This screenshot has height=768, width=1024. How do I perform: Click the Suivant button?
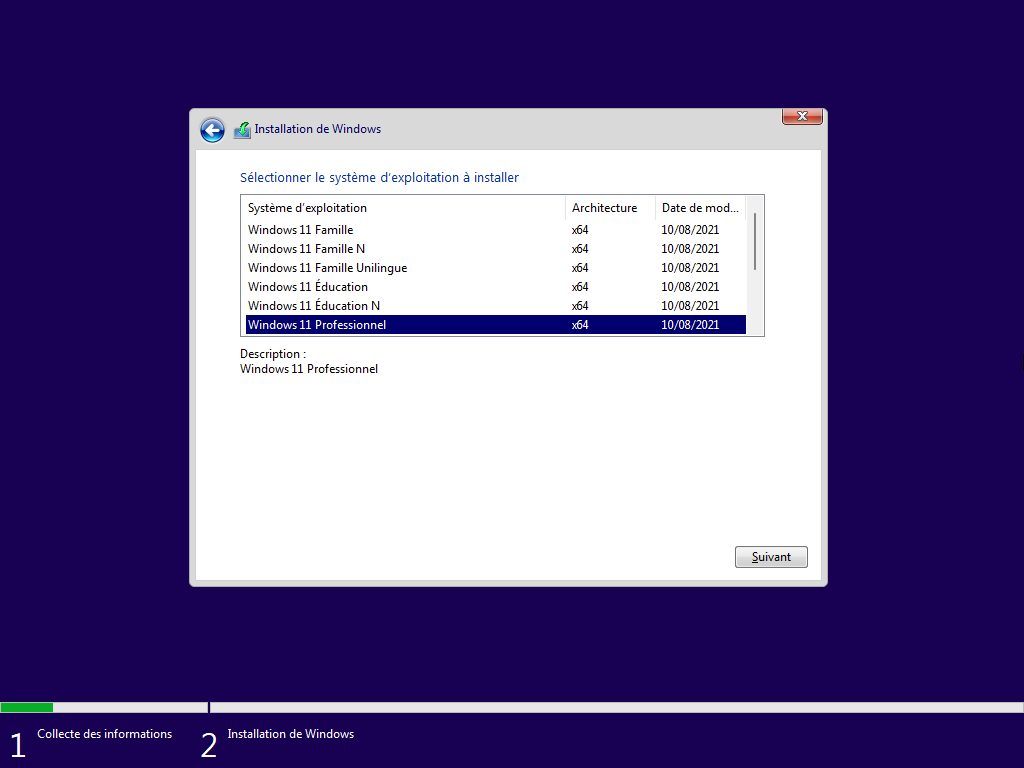[x=771, y=557]
